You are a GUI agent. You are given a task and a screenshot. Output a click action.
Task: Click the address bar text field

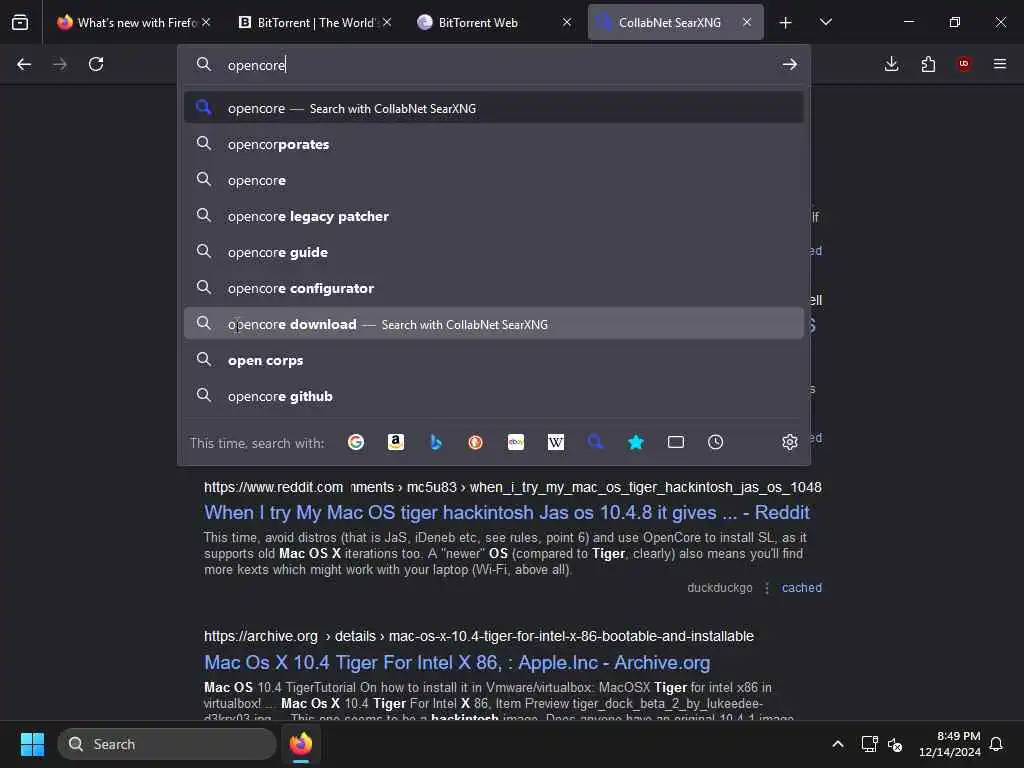coord(496,65)
